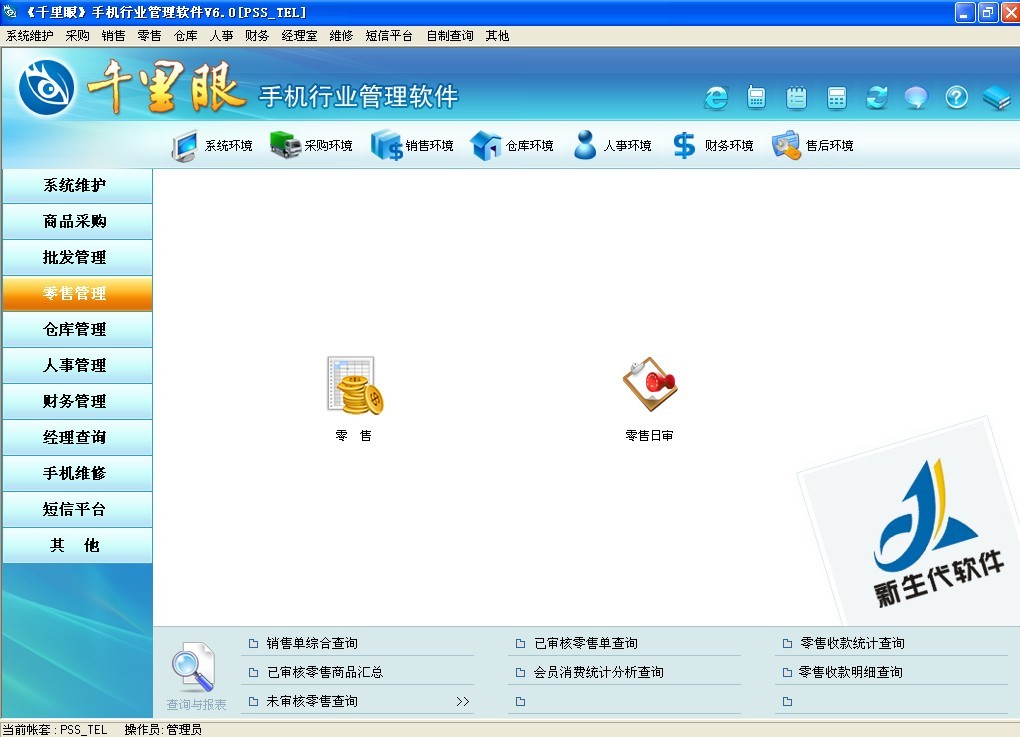Restore the window with title bar button
Screen dimensions: 1020x737
tap(987, 12)
